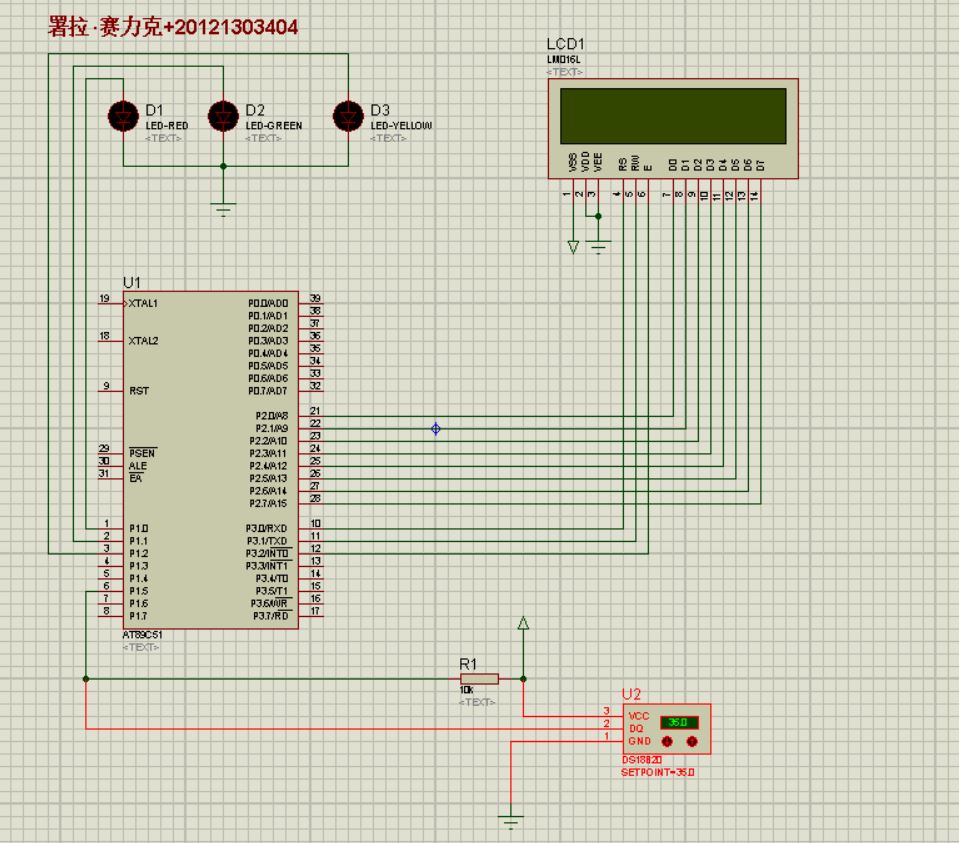Select the D3 yellow LED symbol

coord(348,116)
